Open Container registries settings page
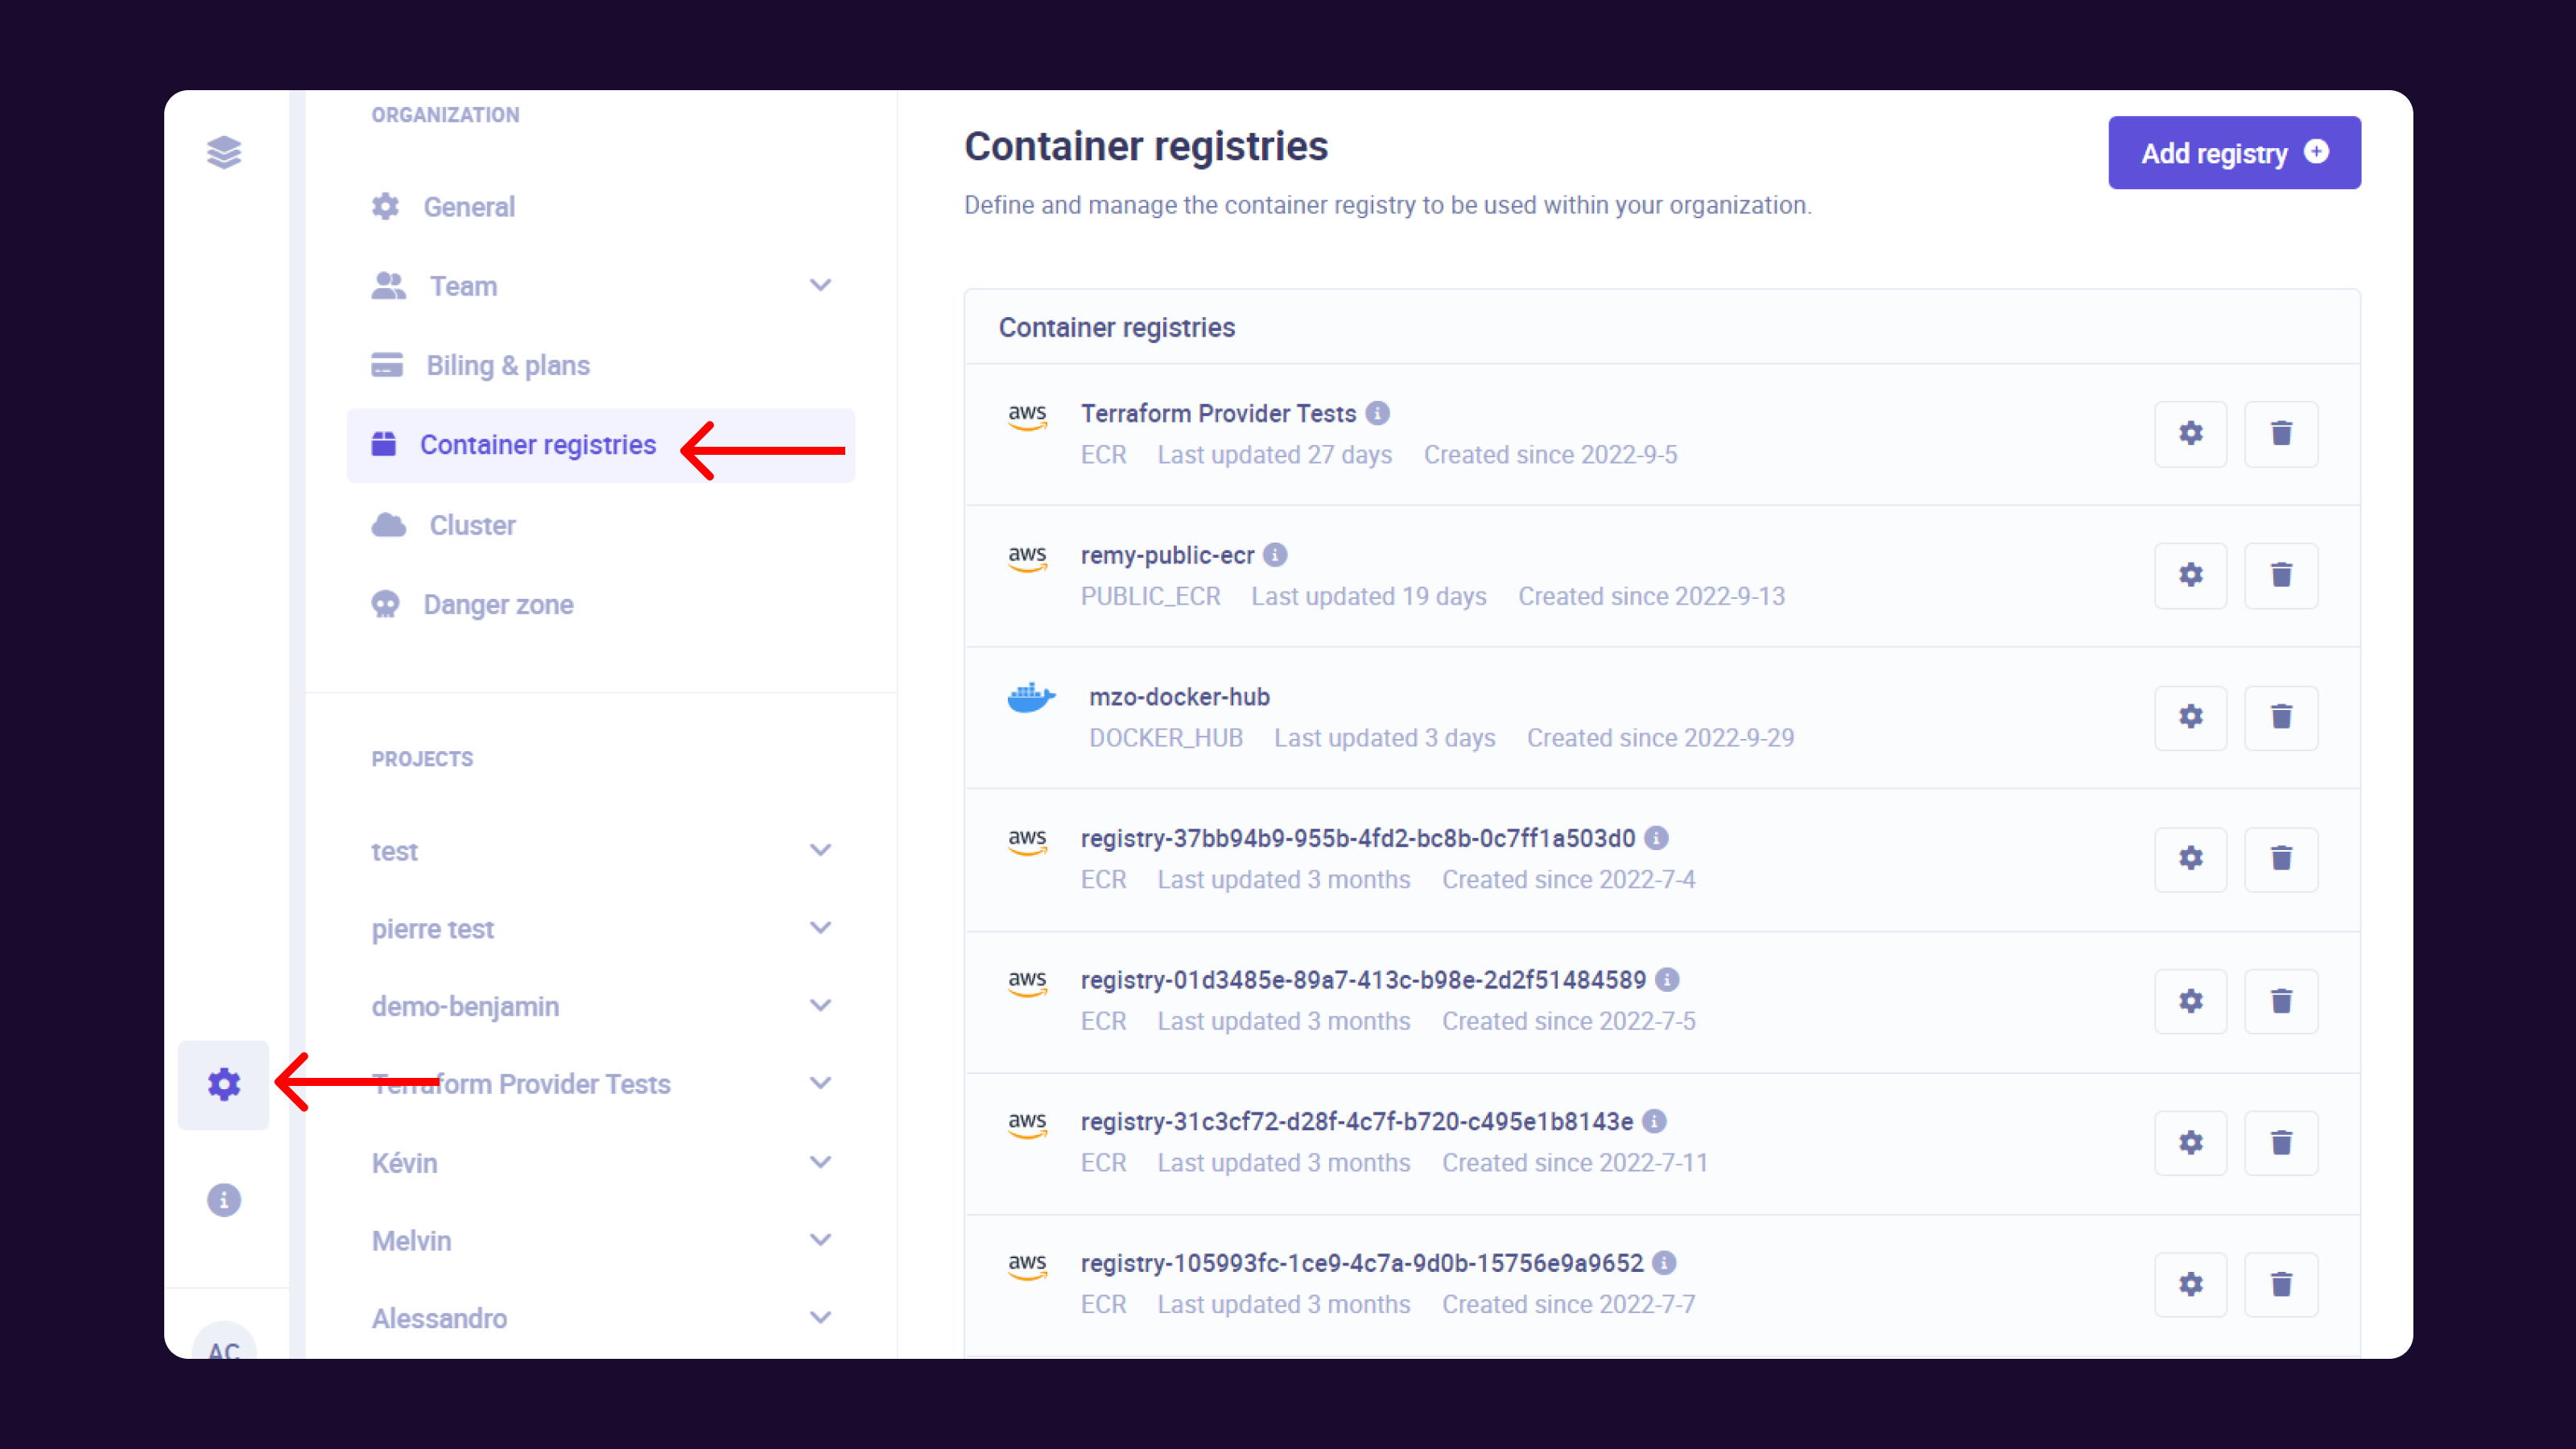This screenshot has width=2576, height=1449. pos(539,446)
